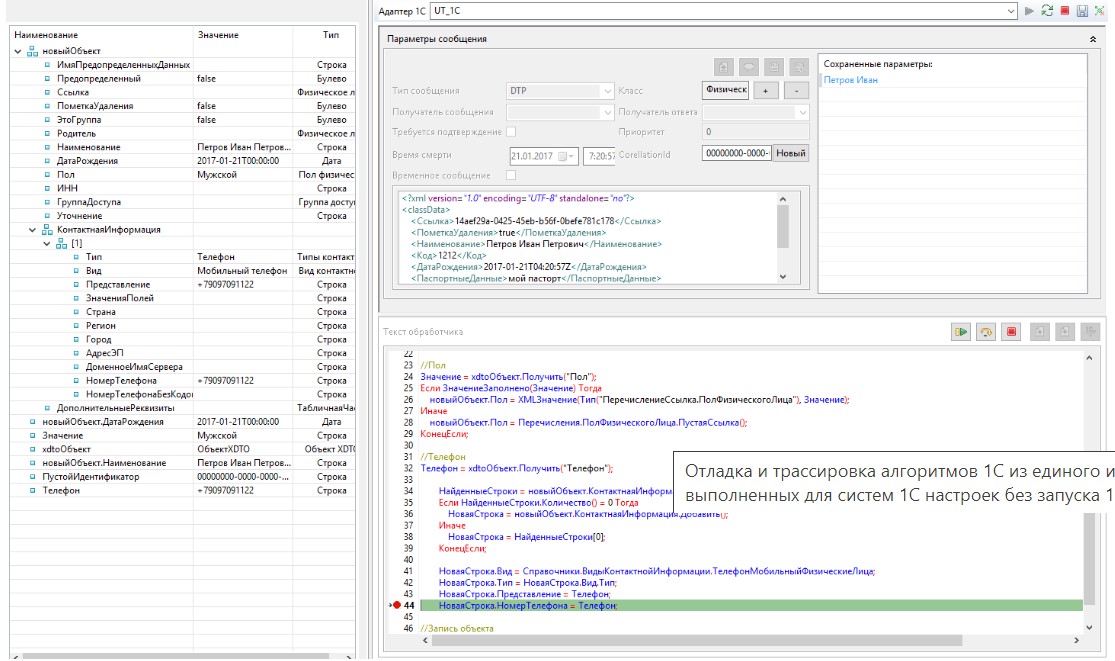Collapse the 'КонтактнаяИнформация' tree node
This screenshot has width=1115, height=661.
click(x=33, y=230)
